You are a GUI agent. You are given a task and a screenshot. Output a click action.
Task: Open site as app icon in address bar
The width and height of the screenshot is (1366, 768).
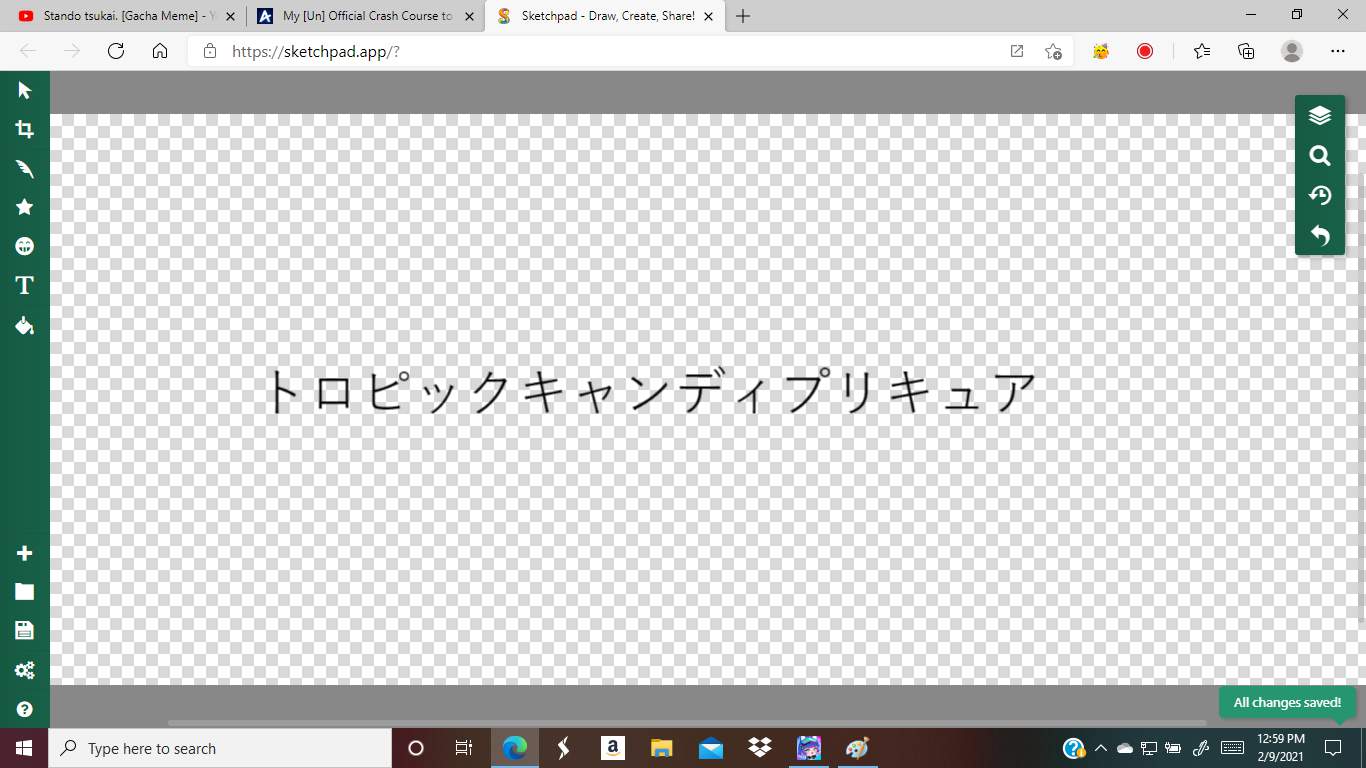(x=1017, y=51)
